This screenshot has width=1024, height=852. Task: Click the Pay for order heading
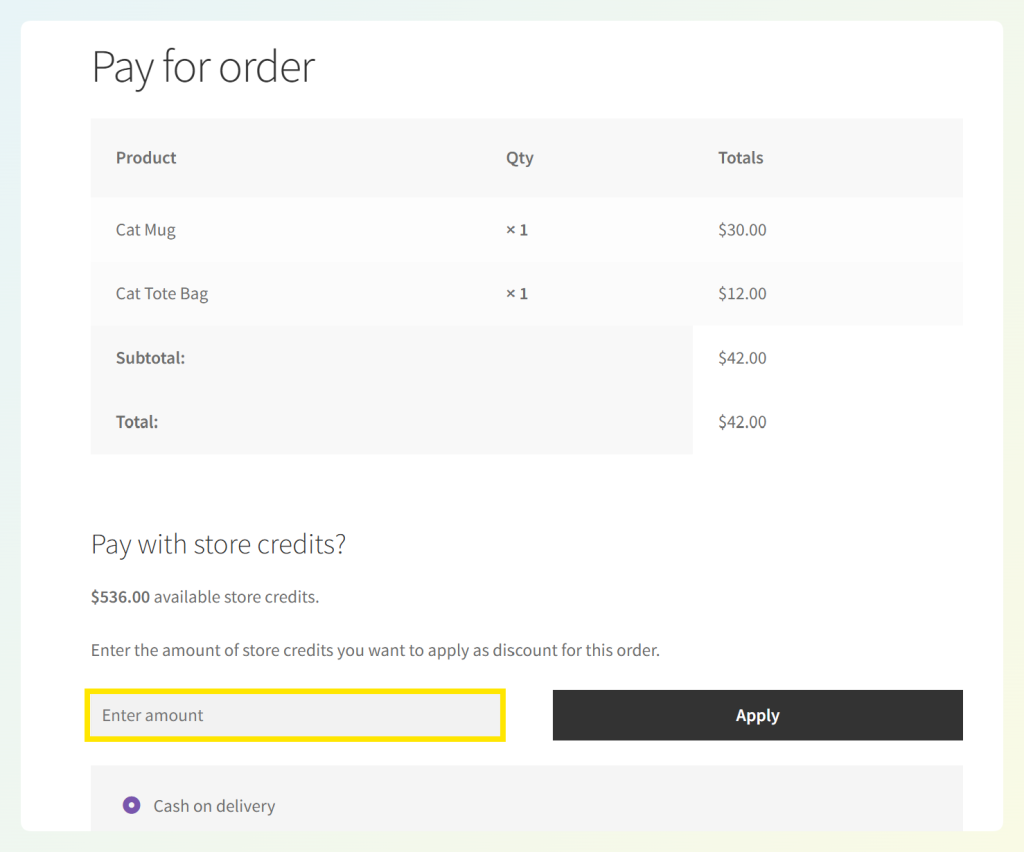coord(203,67)
